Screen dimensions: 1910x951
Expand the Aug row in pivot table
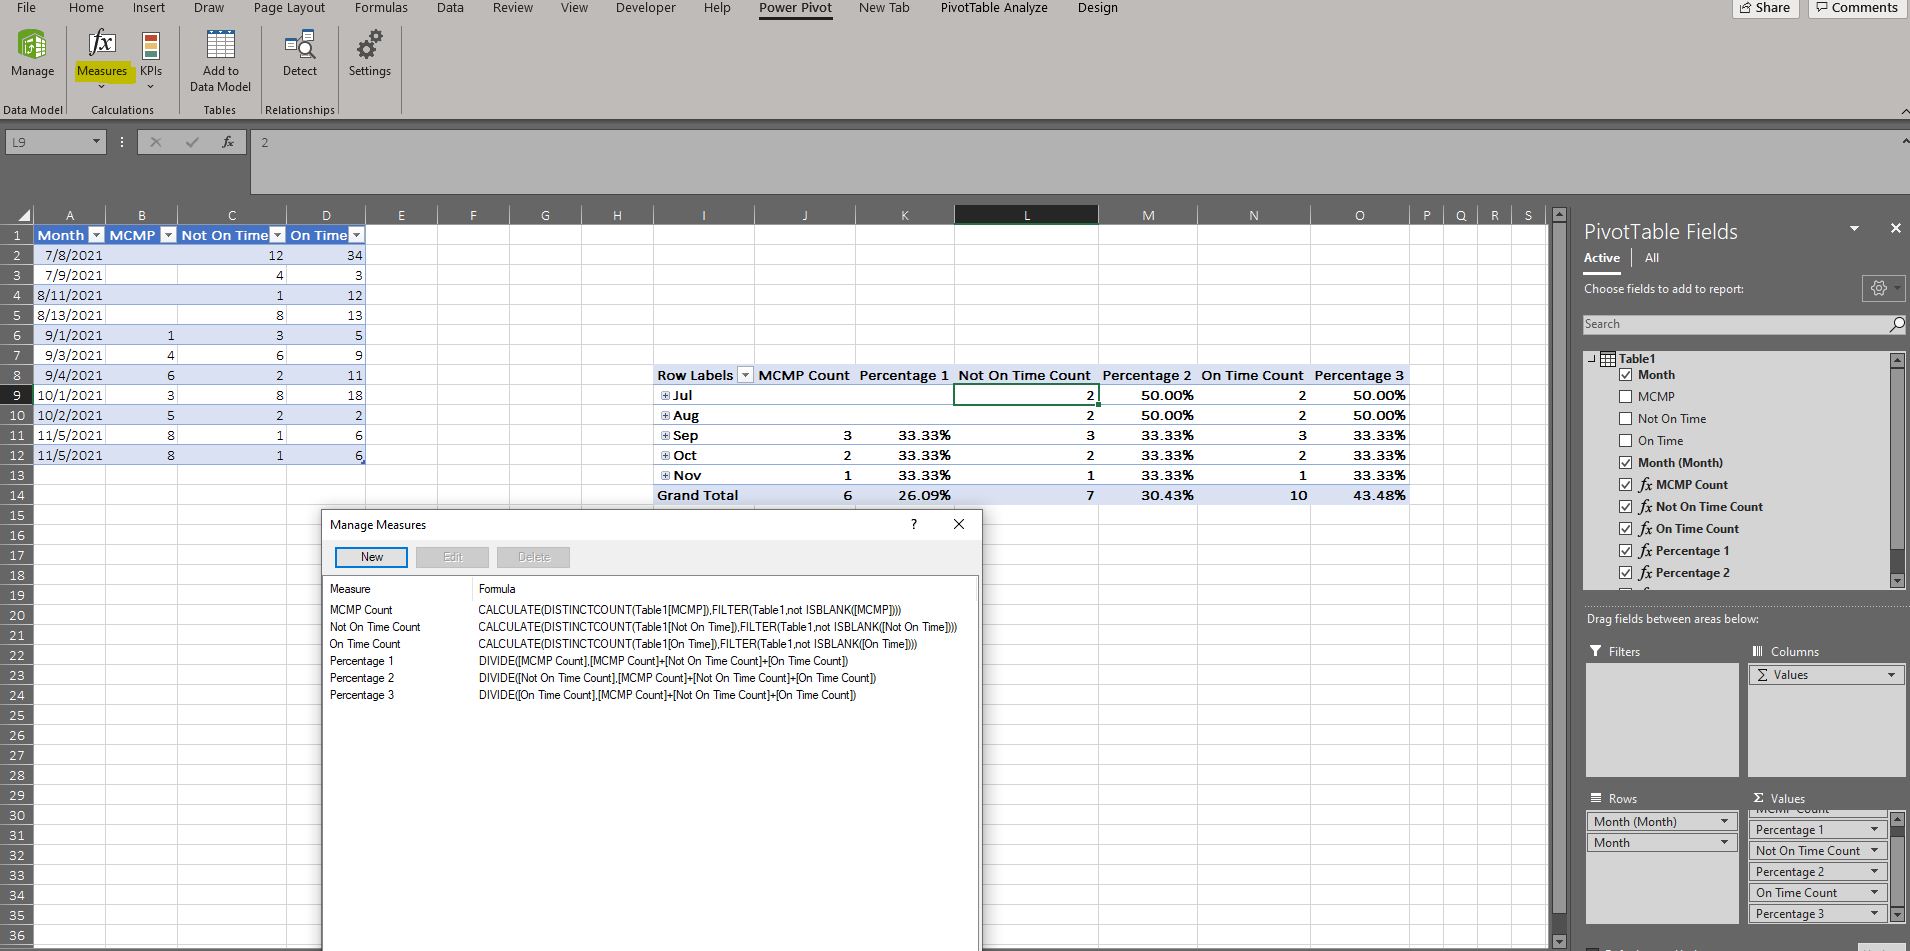pyautogui.click(x=665, y=415)
